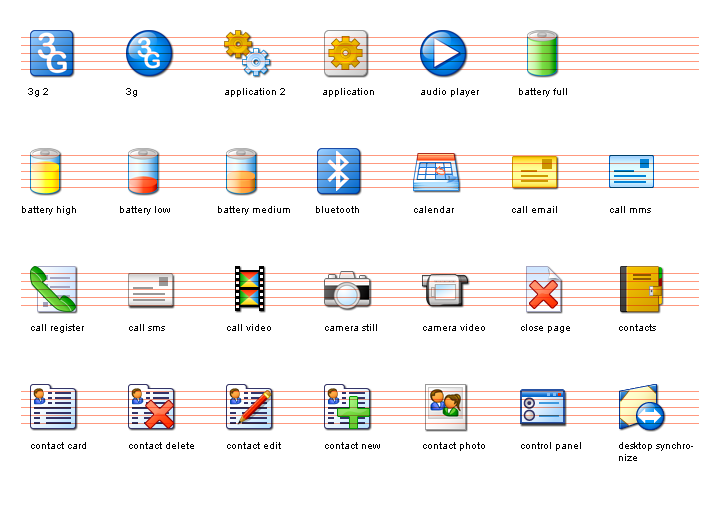Select the round 3g icon

[x=149, y=54]
